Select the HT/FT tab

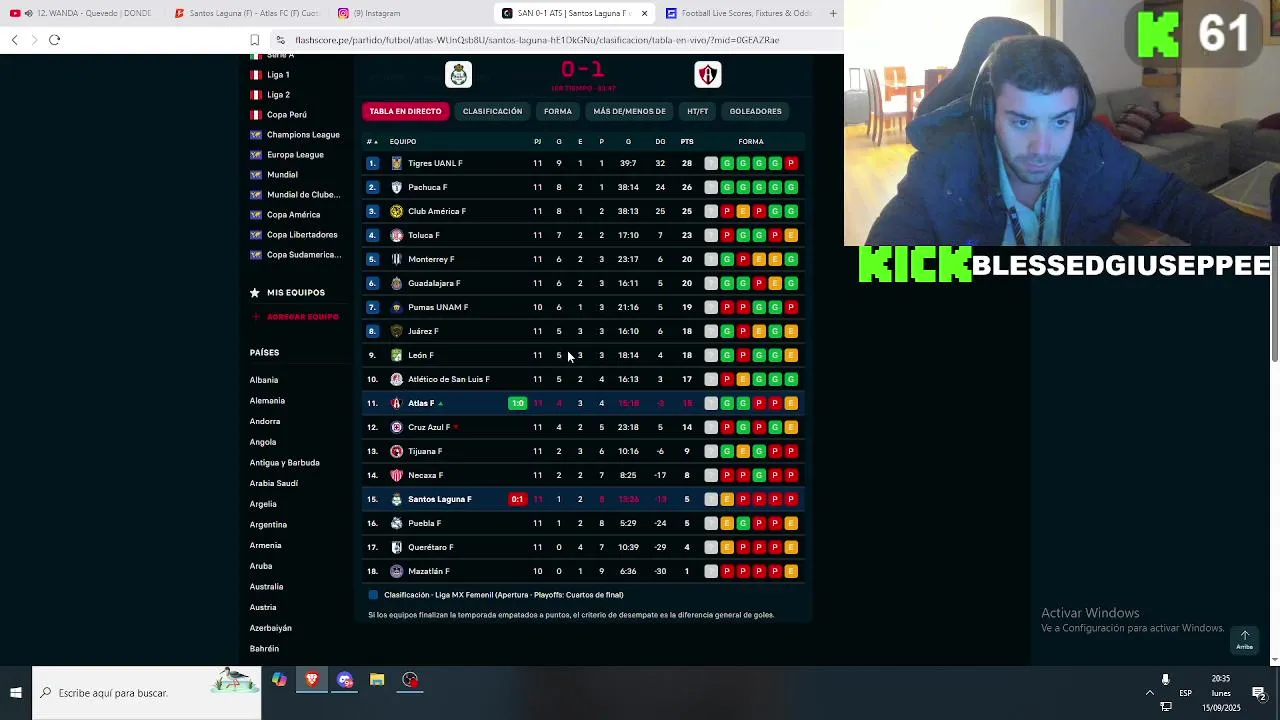coord(698,111)
